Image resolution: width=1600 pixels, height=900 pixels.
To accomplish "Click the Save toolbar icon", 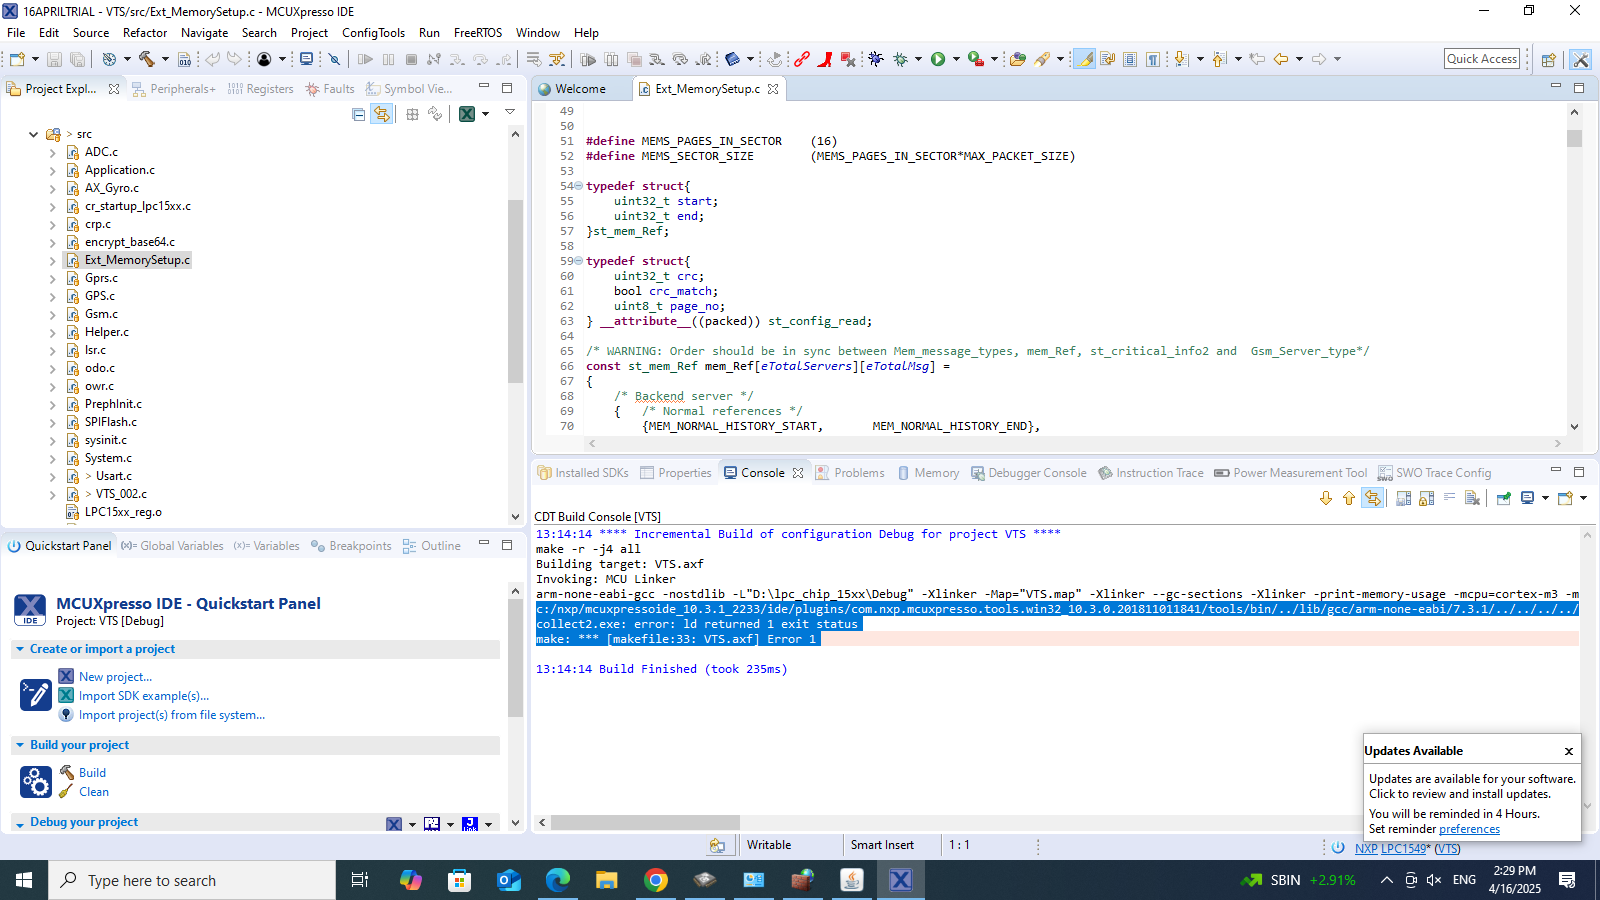I will click(x=55, y=59).
